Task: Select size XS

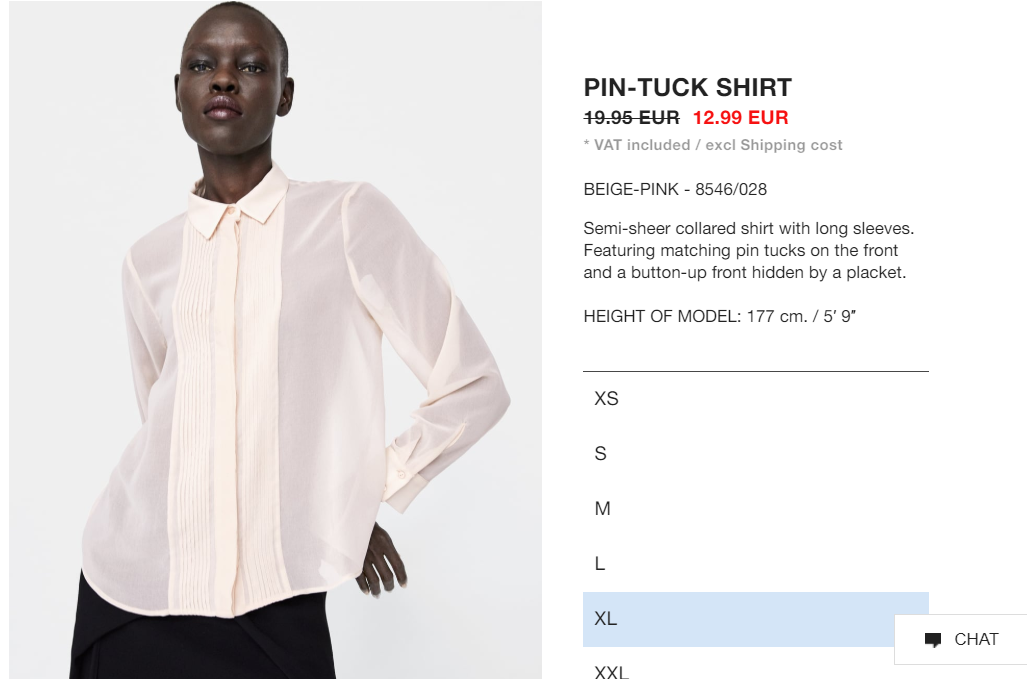Action: [756, 399]
